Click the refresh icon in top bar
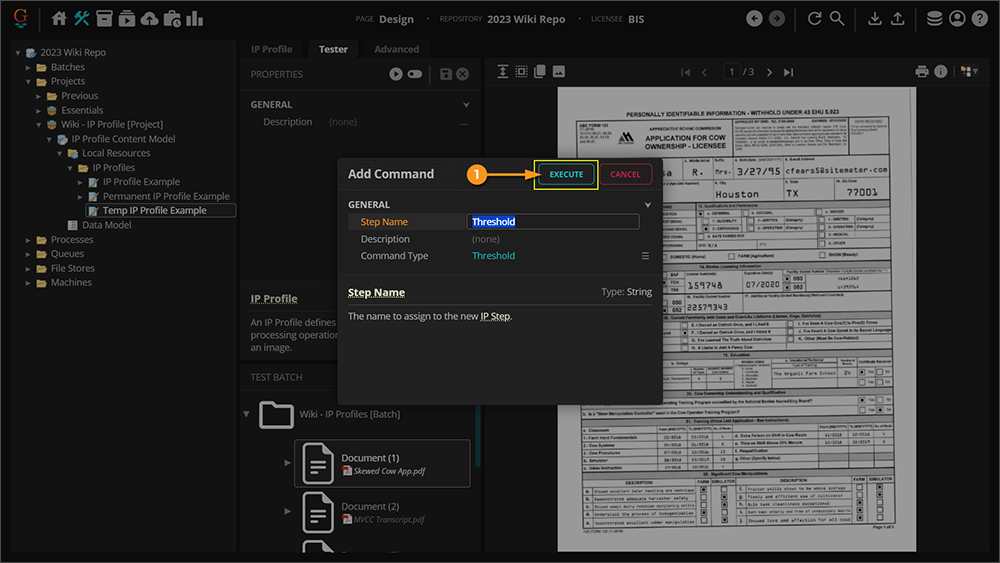 tap(815, 19)
